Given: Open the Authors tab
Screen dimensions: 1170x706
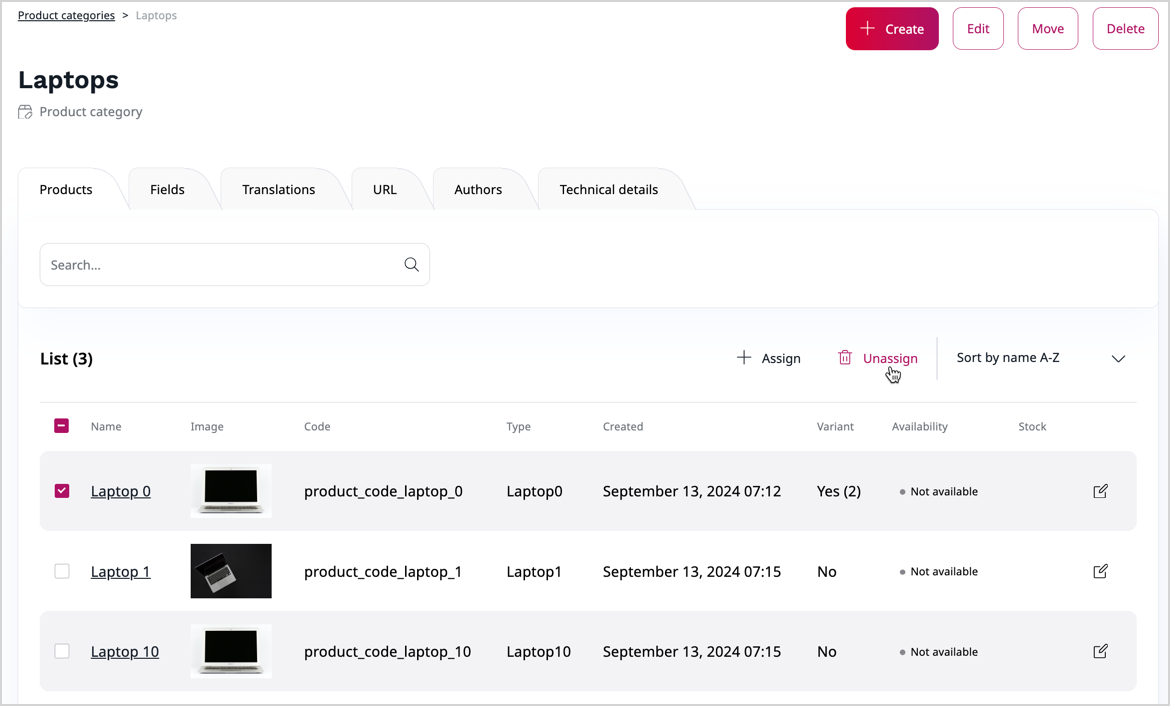Looking at the screenshot, I should [478, 190].
